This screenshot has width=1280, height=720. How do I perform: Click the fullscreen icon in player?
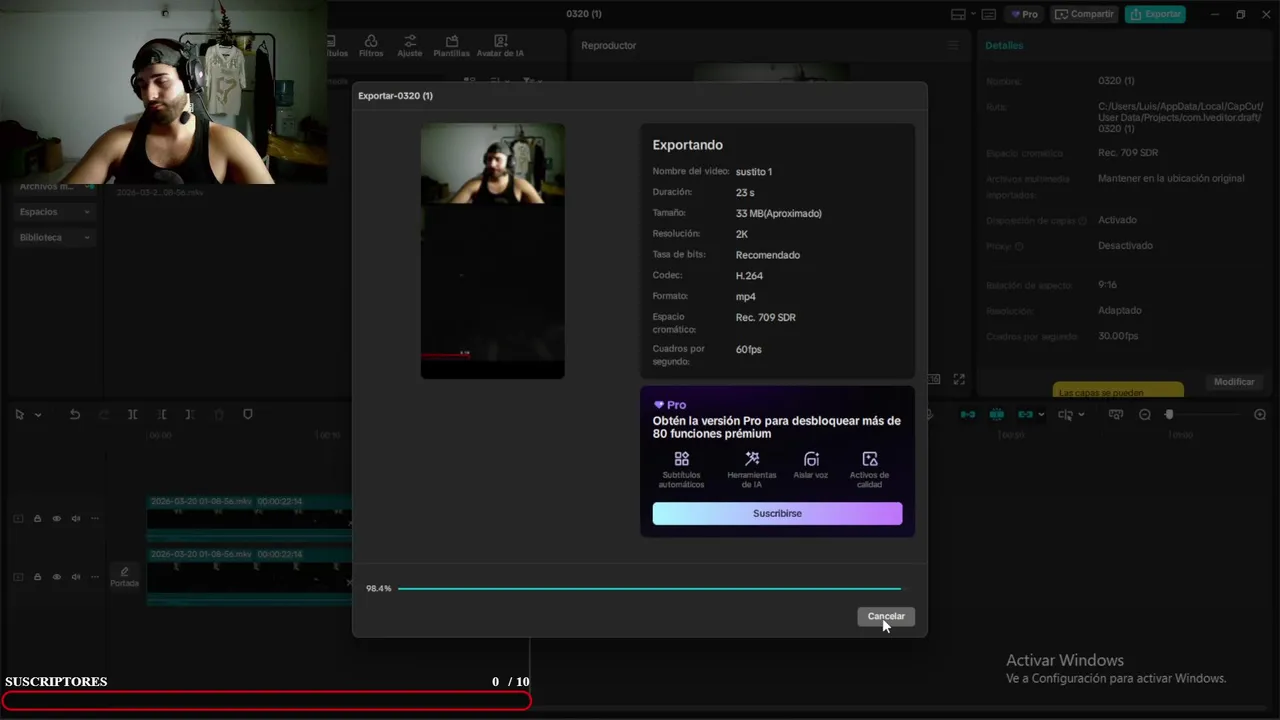coord(959,379)
